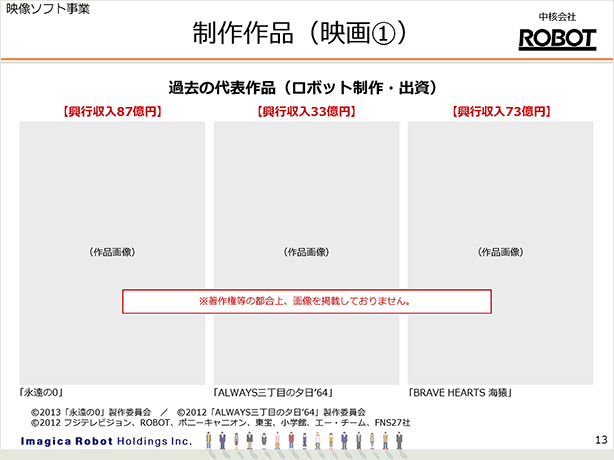The image size is (614, 460).
Task: Click the 【興行収入87億円】 revenue label
Action: (x=112, y=112)
